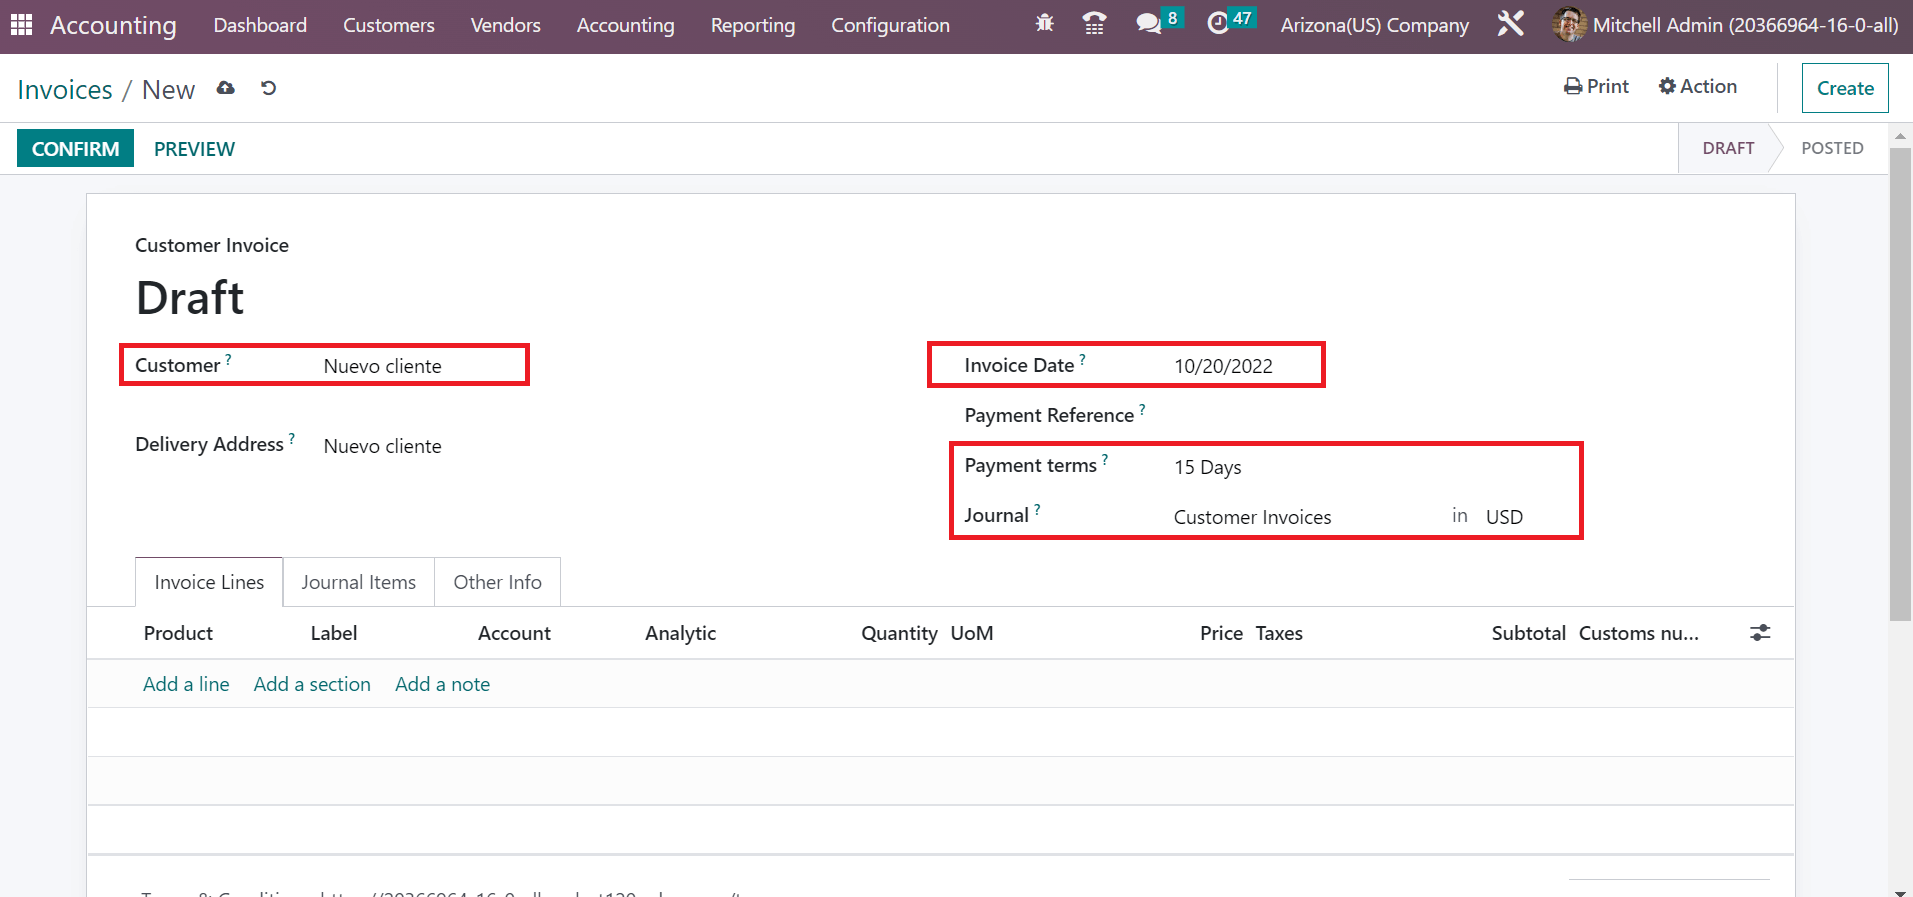Click the Payment Reference help question mark
This screenshot has width=1913, height=897.
(1142, 408)
